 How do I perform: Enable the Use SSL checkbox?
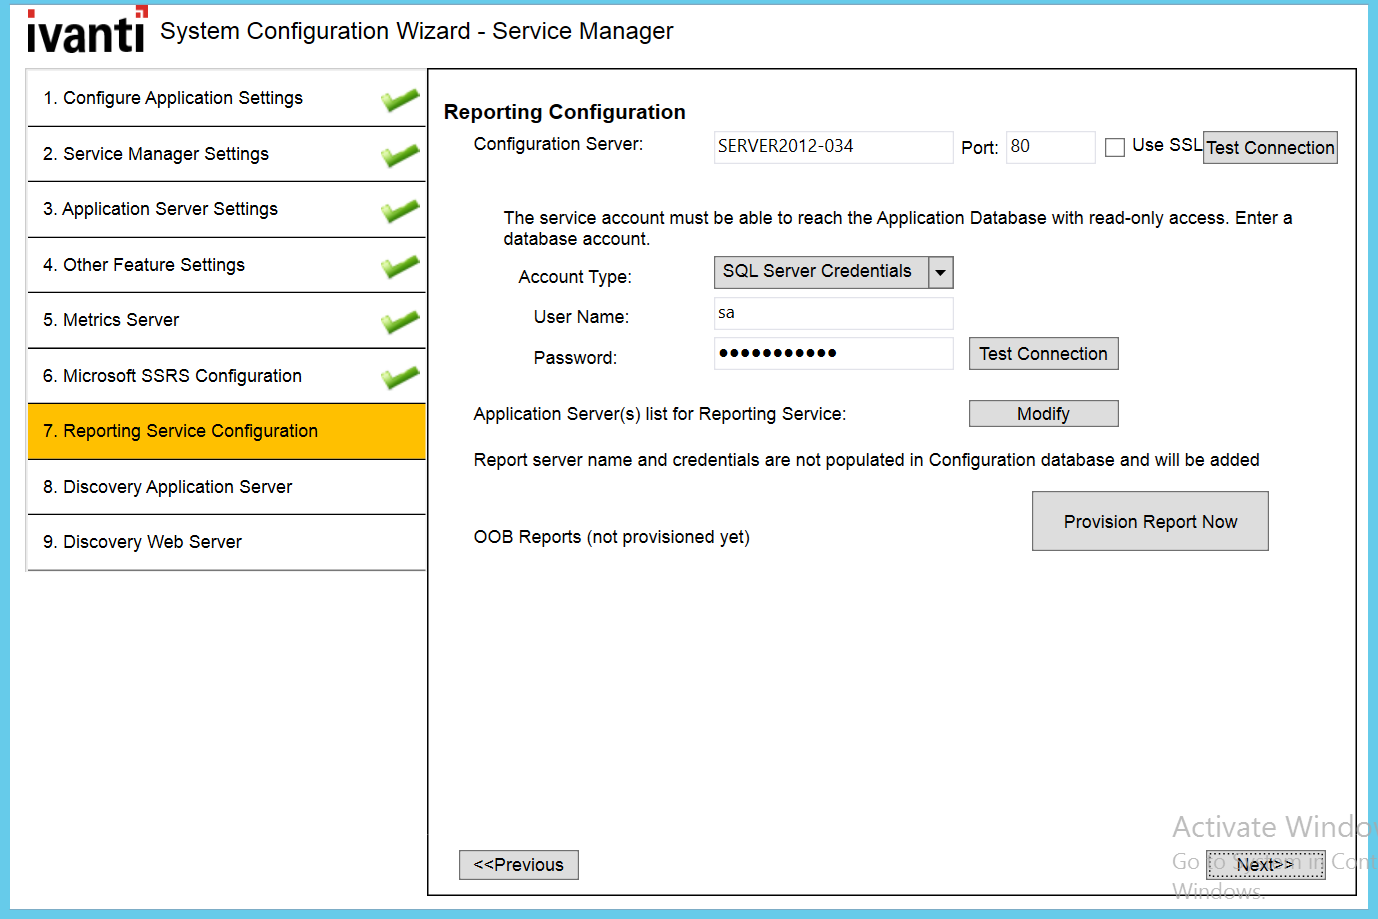1115,148
